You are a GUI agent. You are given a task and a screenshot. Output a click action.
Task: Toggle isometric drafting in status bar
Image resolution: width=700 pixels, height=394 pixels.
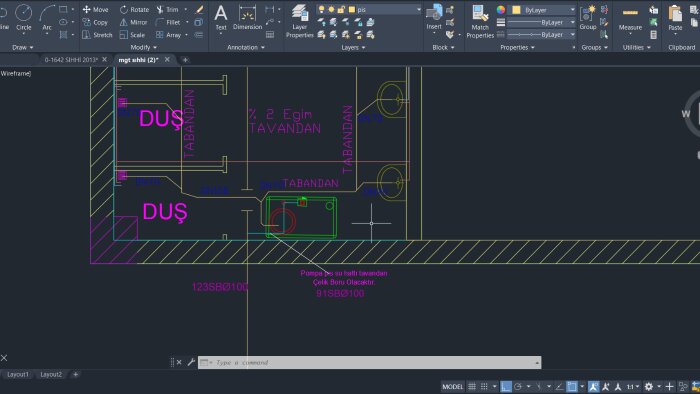point(539,386)
